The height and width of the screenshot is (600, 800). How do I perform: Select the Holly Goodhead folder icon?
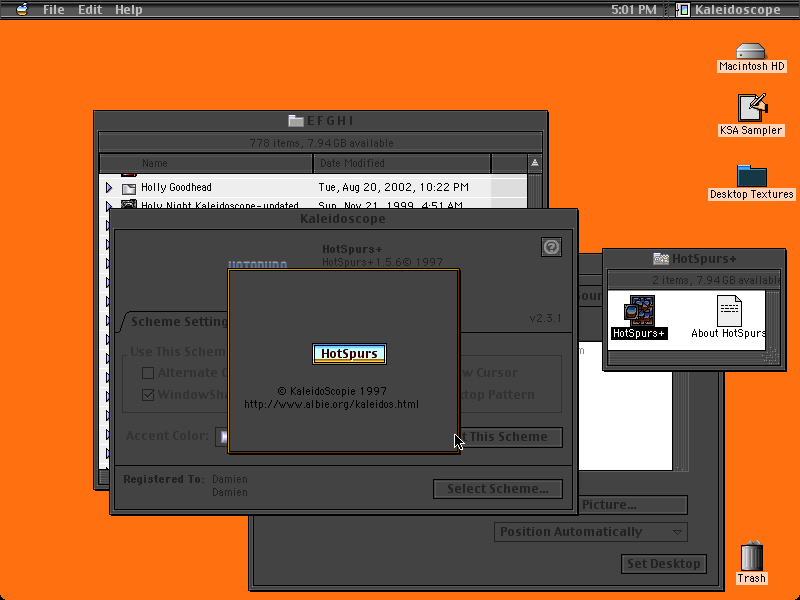click(129, 188)
